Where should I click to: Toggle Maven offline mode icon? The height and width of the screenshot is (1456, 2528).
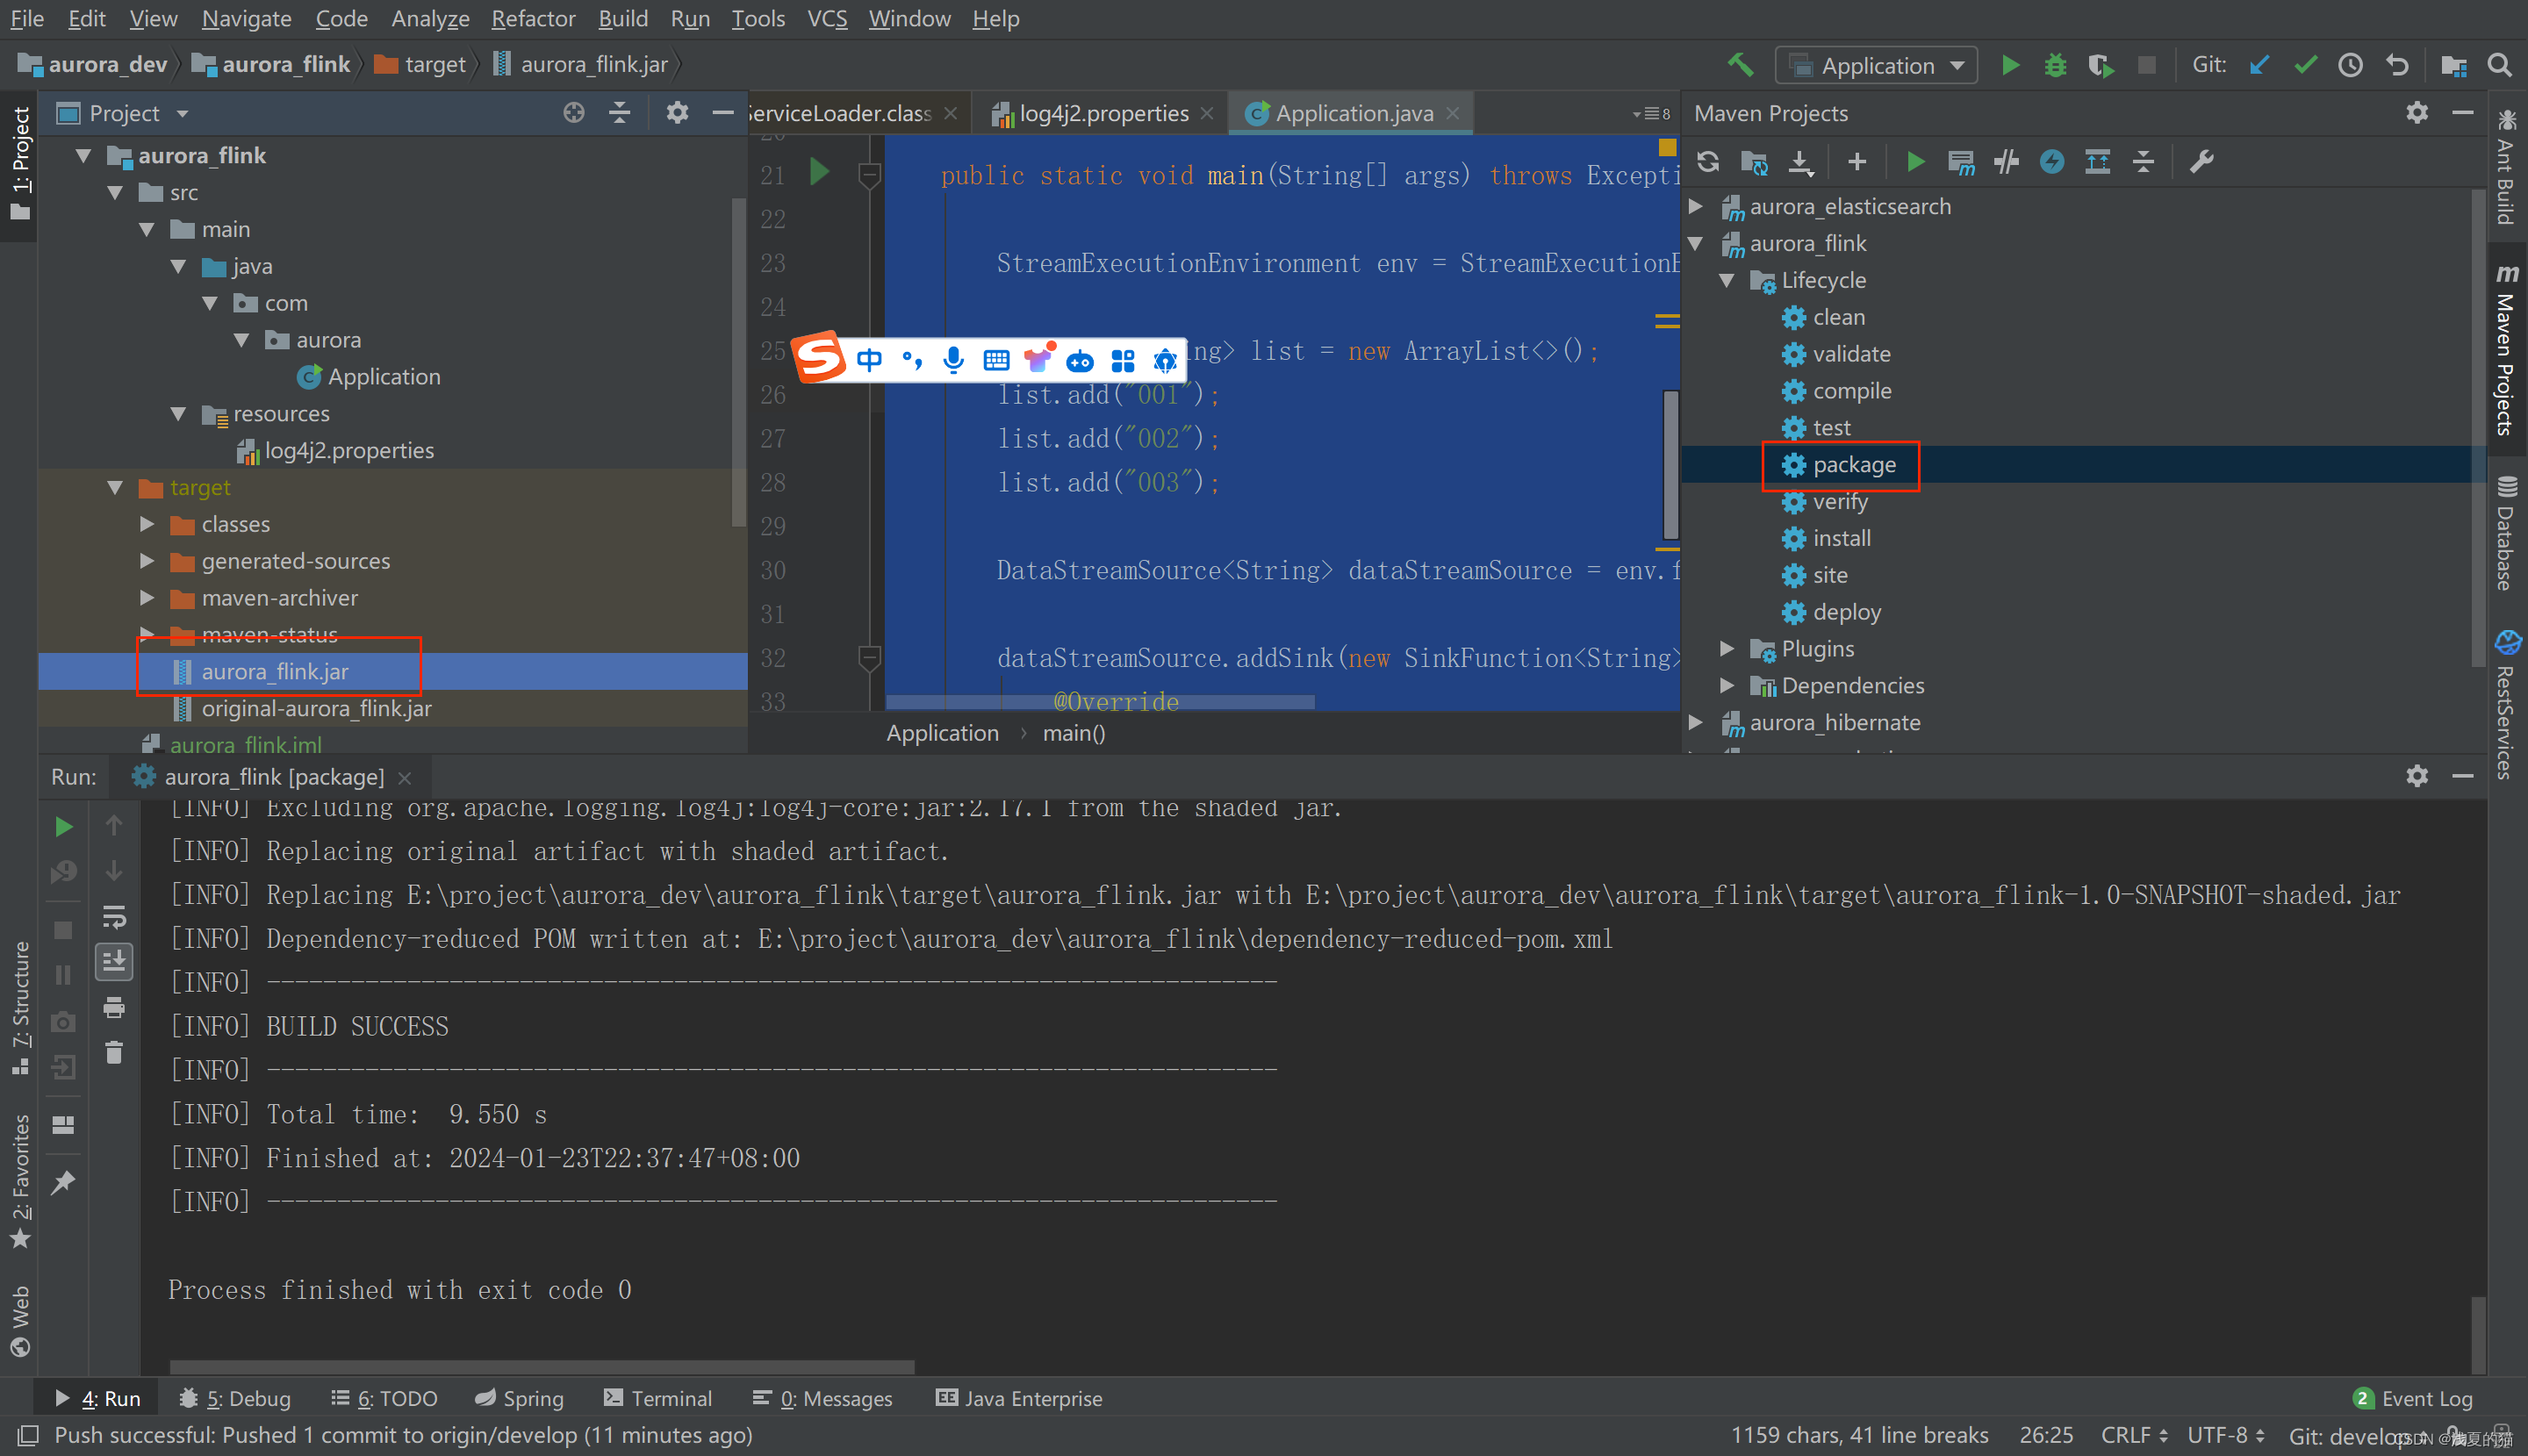tap(2006, 161)
